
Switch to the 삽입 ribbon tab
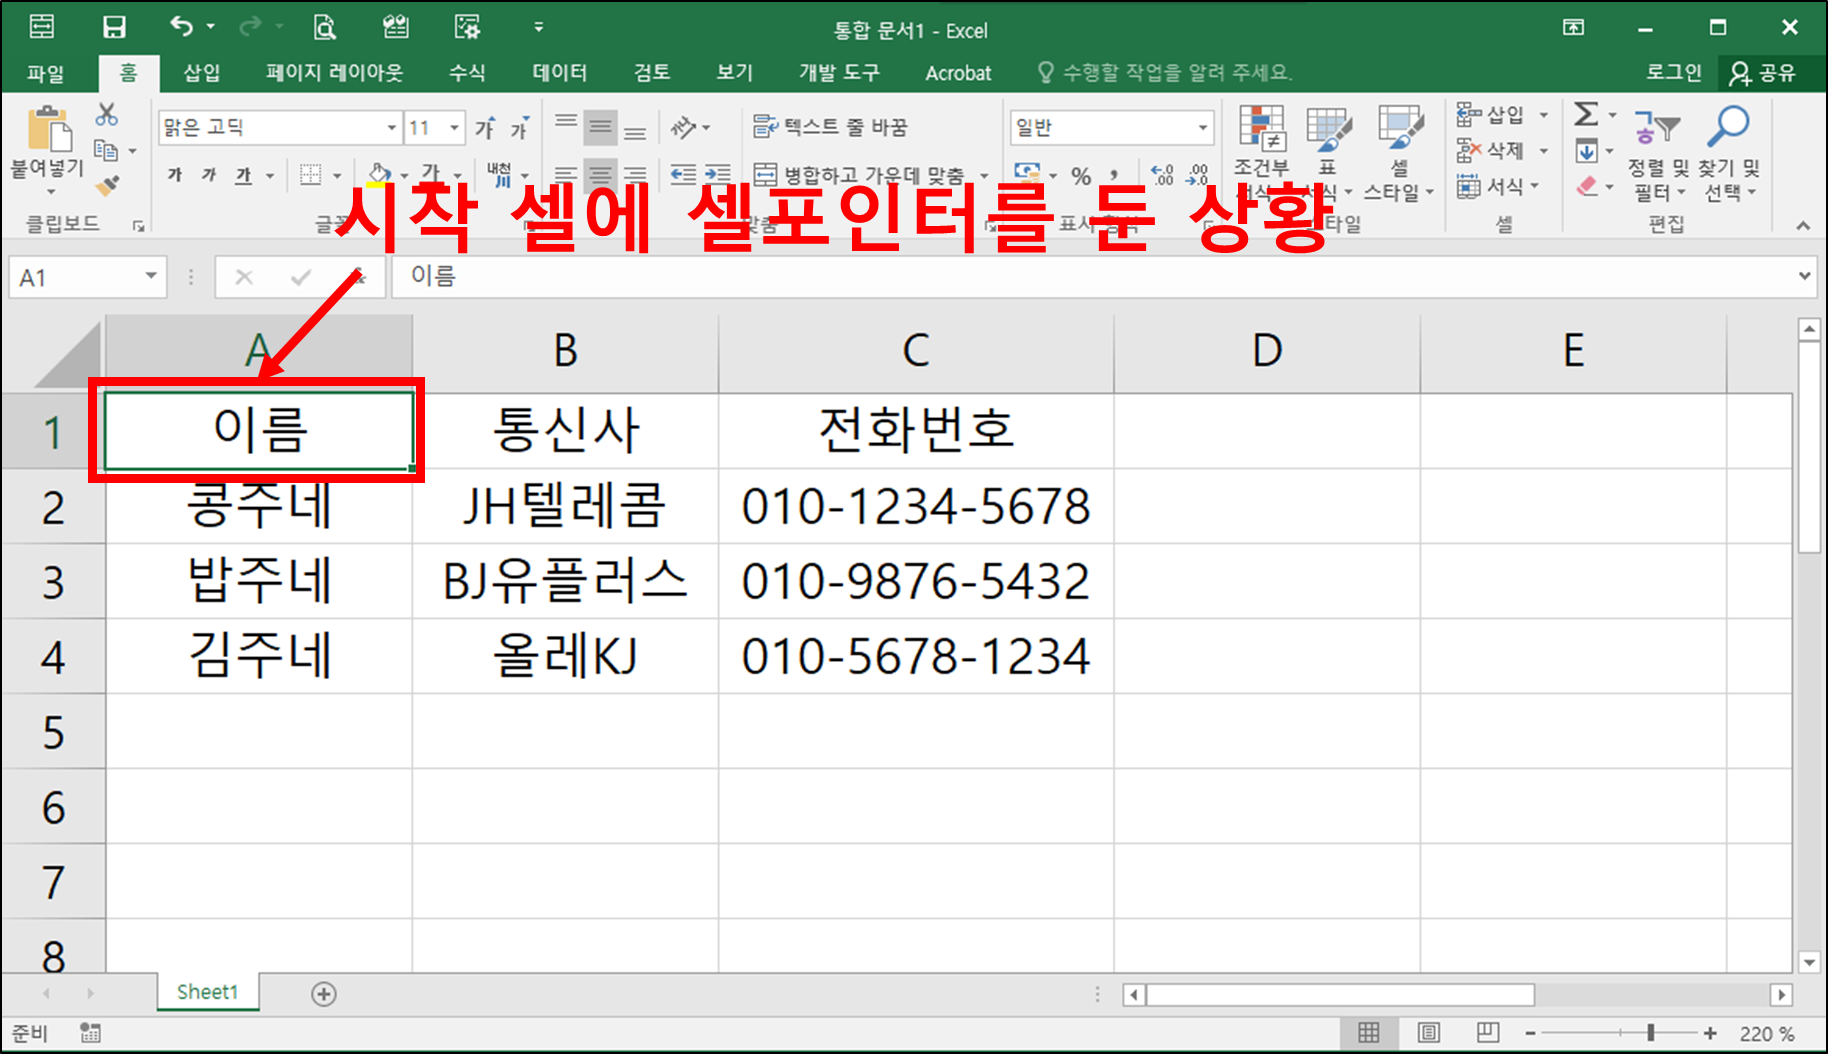tap(201, 73)
